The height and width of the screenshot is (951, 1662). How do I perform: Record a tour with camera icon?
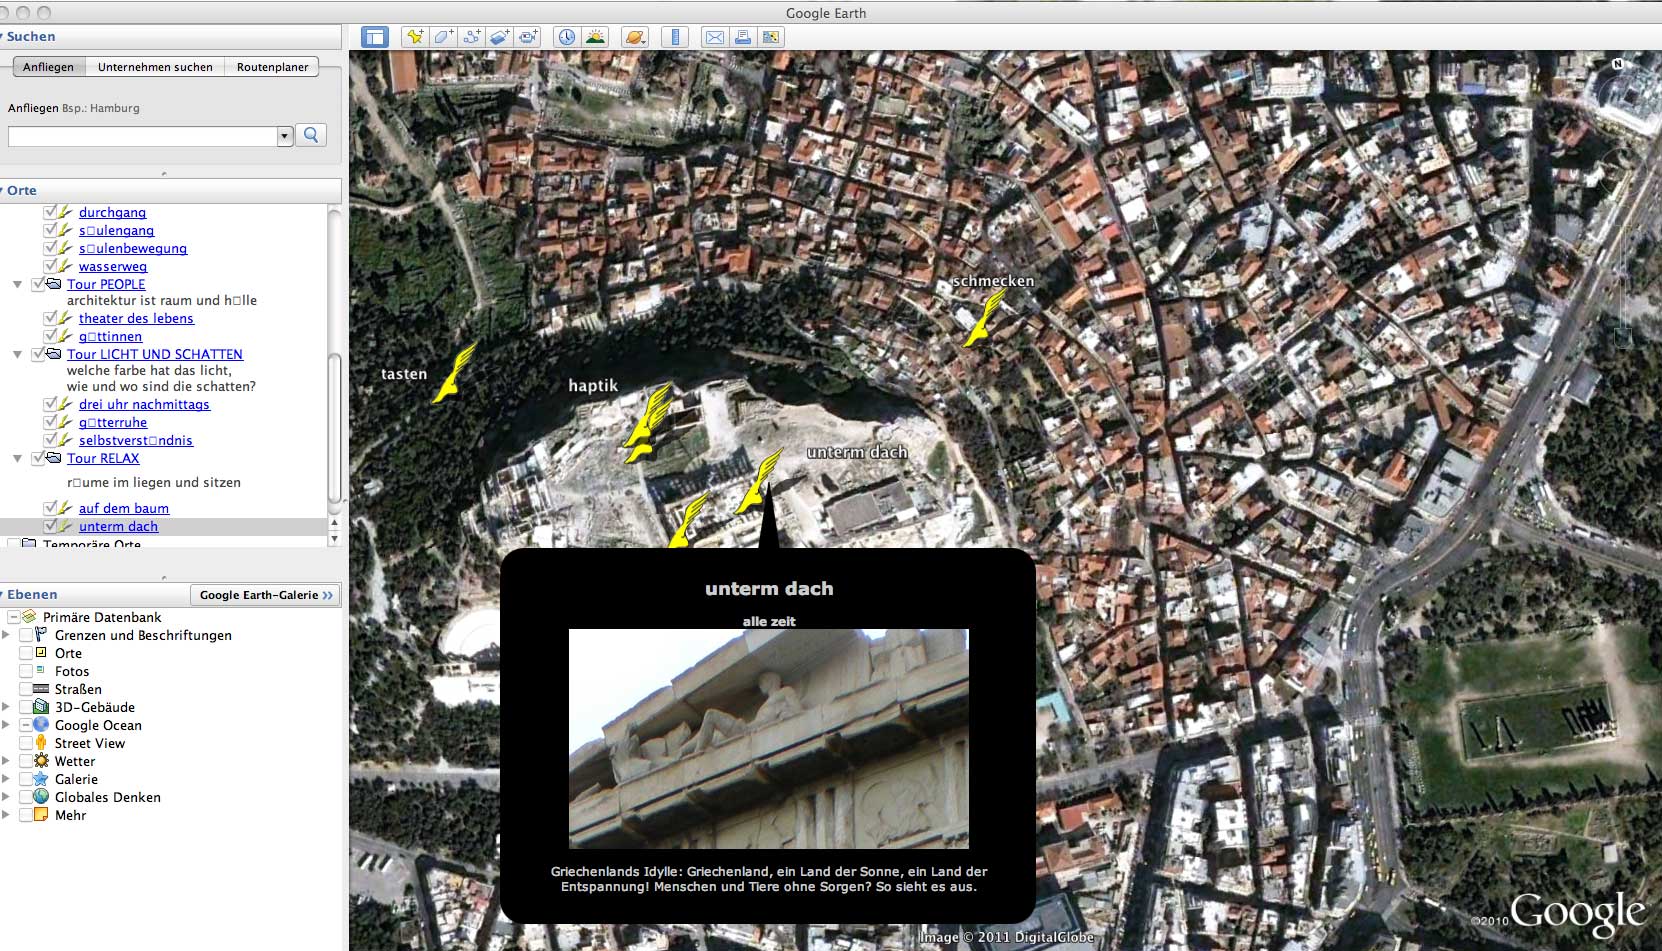tap(528, 37)
